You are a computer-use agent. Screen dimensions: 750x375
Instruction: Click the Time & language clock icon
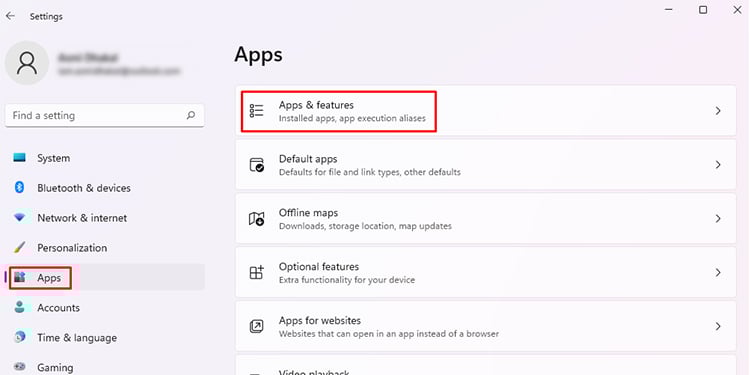(20, 337)
